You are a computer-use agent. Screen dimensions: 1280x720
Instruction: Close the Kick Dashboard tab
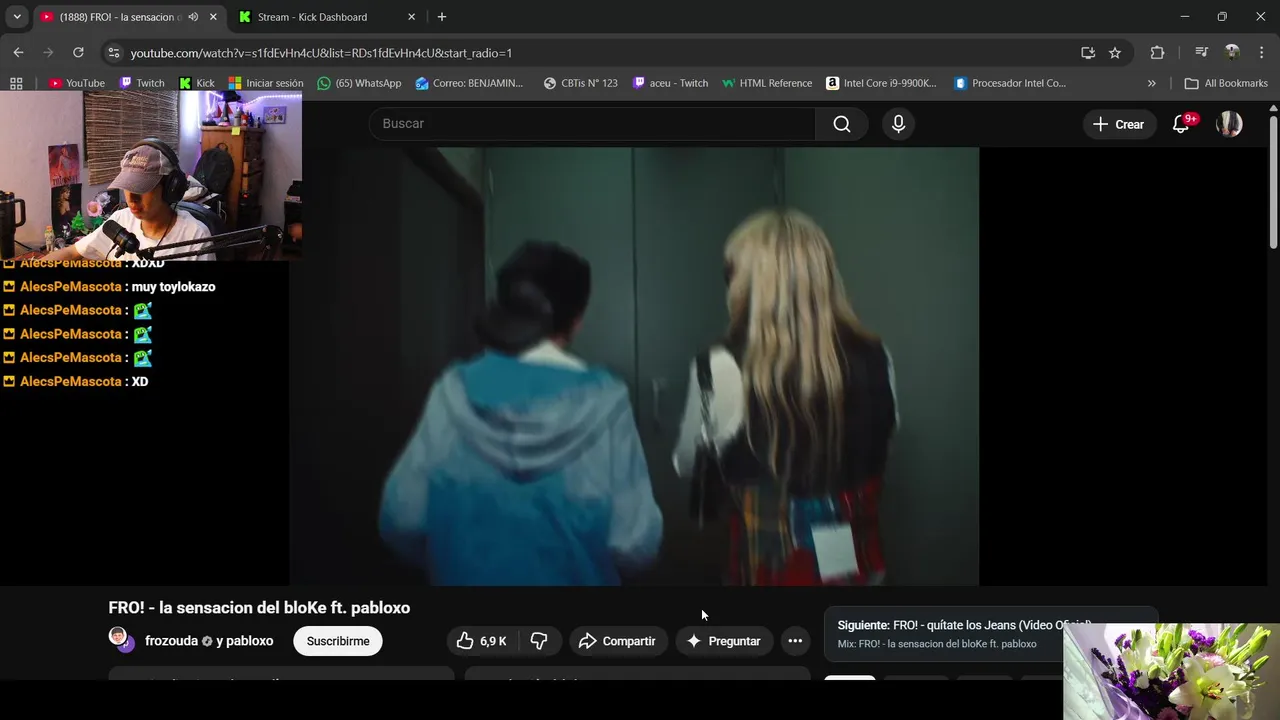[x=411, y=17]
